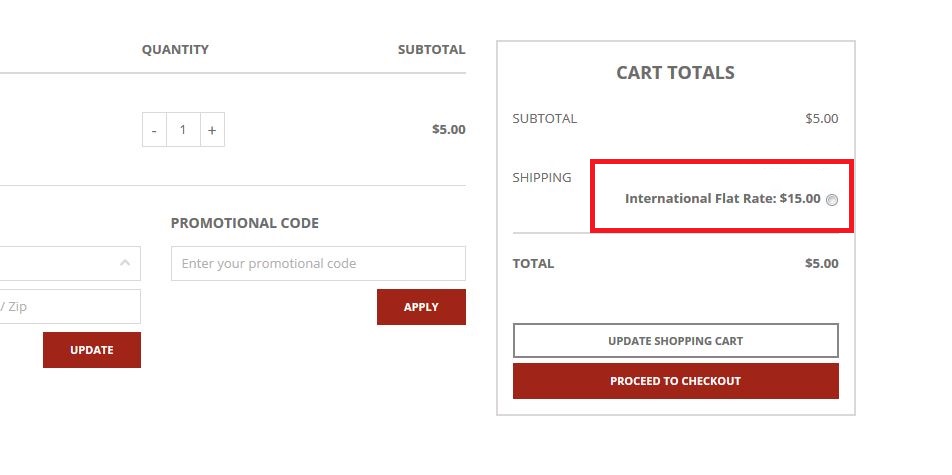Click the SUBTOTAL column header in cart table
This screenshot has height=475, width=952.
431,49
